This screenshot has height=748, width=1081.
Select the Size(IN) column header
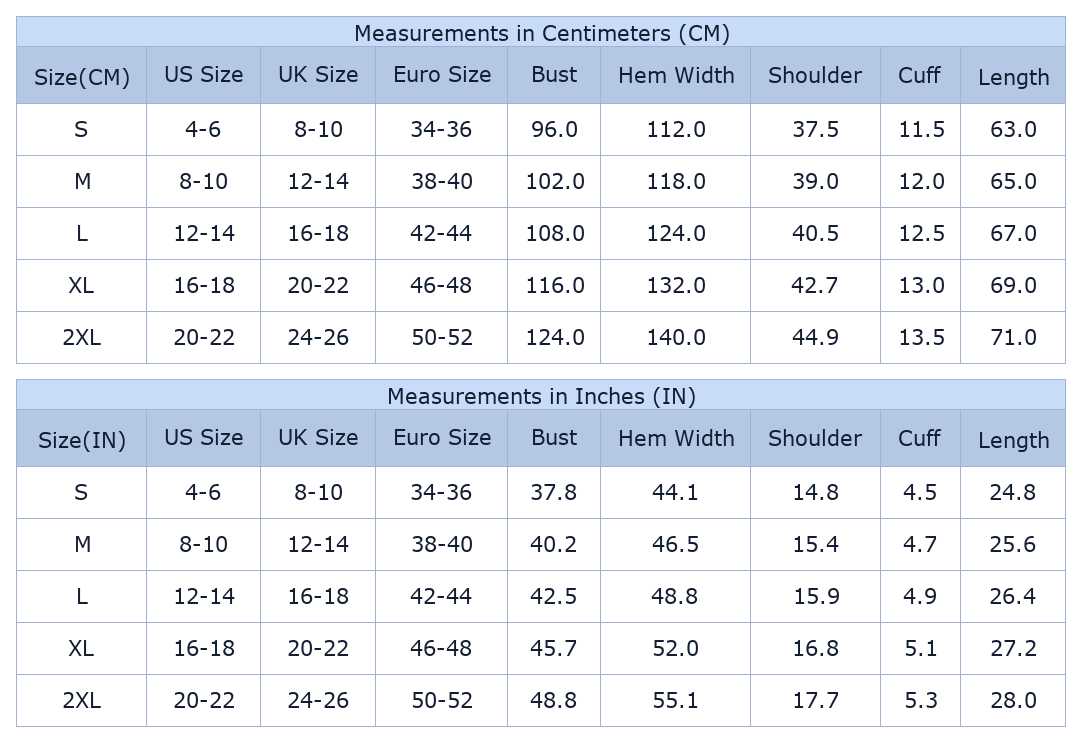click(82, 440)
